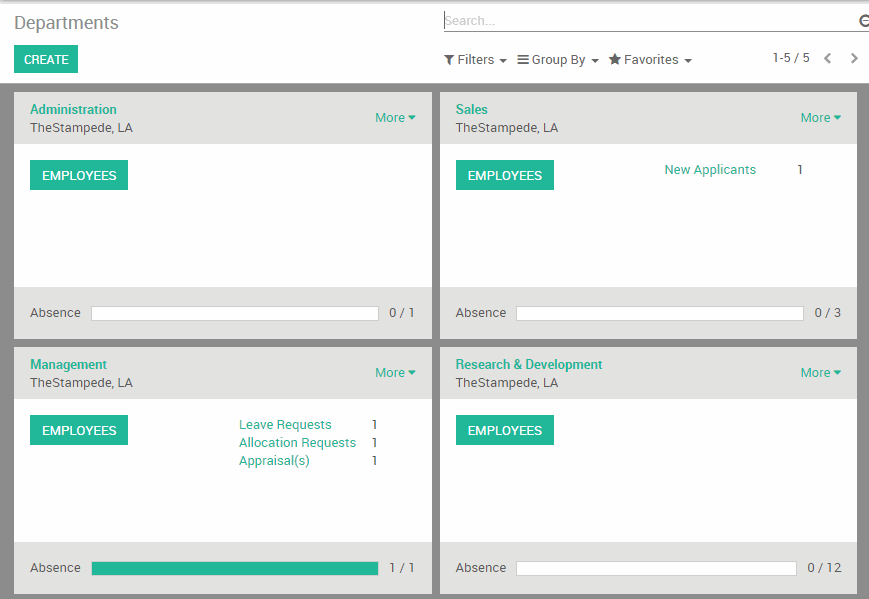Open the Allocation Requests link

pyautogui.click(x=297, y=443)
